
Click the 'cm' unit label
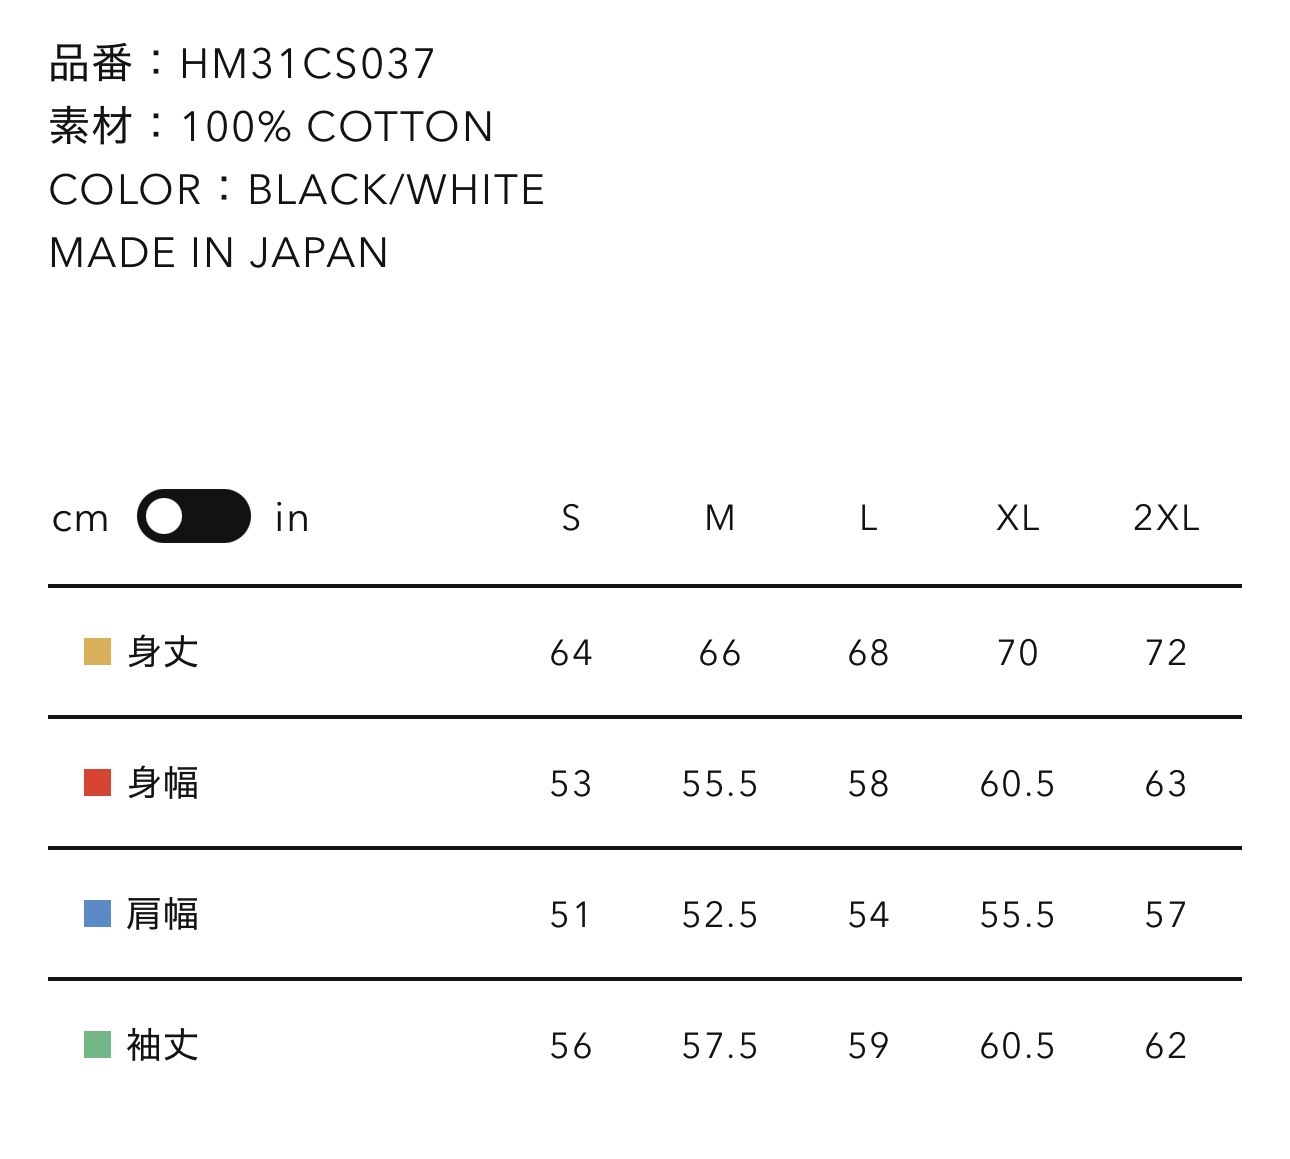tap(80, 518)
